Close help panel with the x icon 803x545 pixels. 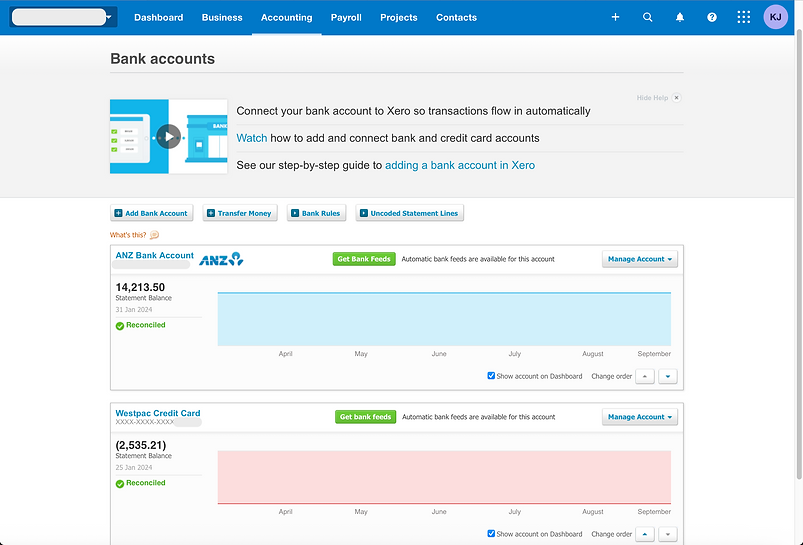(677, 97)
